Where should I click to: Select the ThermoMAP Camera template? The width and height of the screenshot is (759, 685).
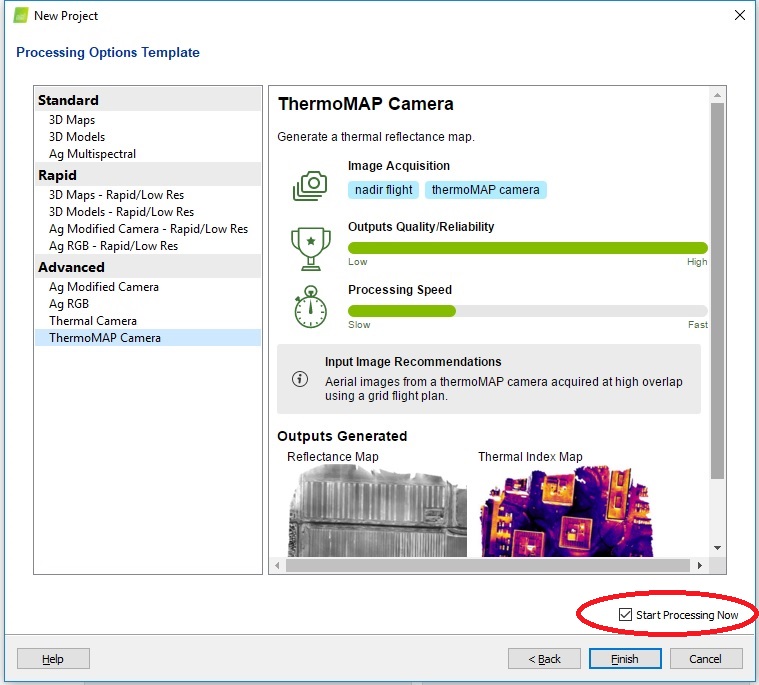pos(148,337)
